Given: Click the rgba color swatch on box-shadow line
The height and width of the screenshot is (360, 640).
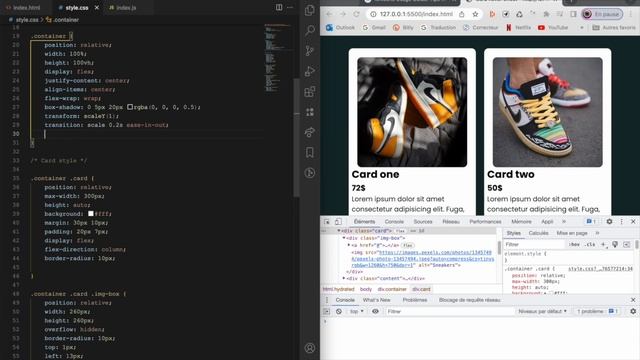Looking at the screenshot, I should click(x=130, y=107).
